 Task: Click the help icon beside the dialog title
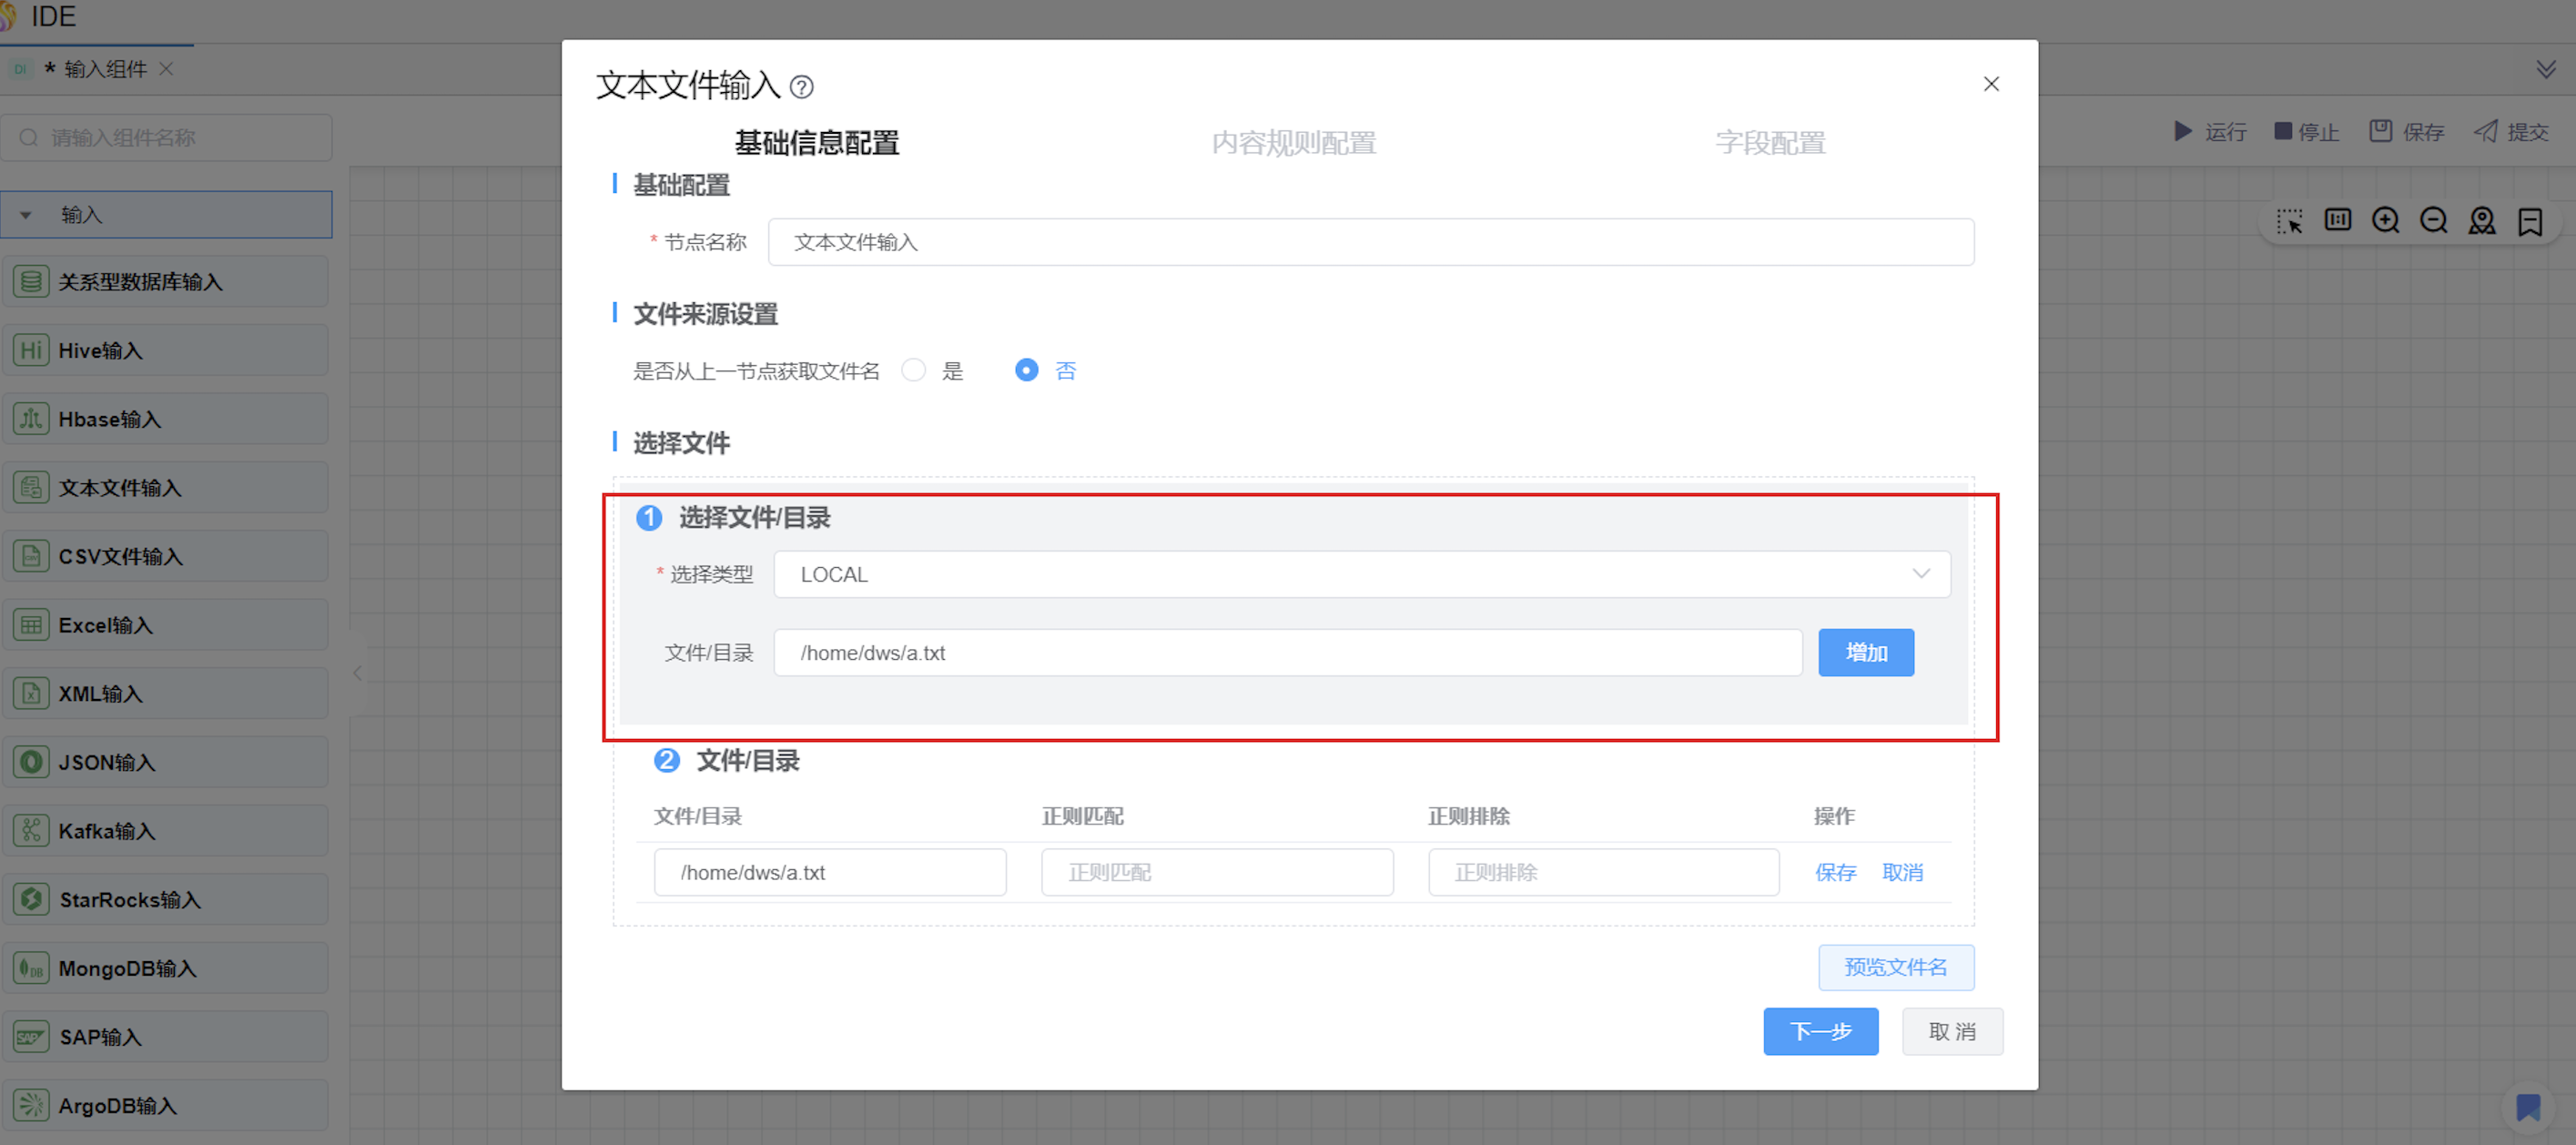coord(801,87)
